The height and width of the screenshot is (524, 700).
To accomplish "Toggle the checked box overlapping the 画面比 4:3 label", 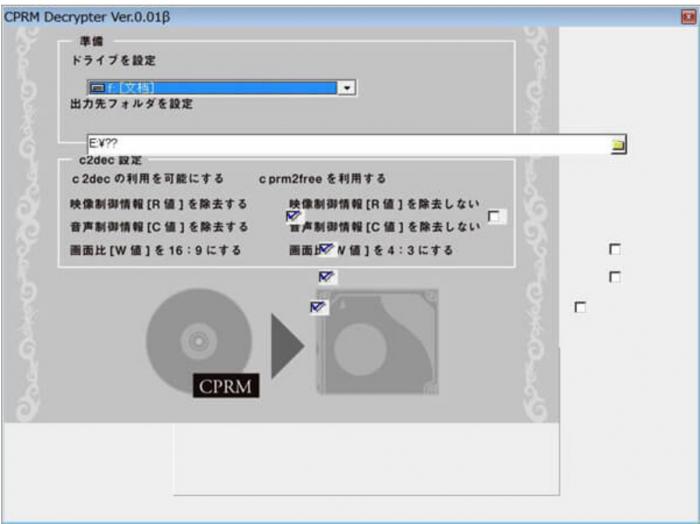I will point(327,249).
